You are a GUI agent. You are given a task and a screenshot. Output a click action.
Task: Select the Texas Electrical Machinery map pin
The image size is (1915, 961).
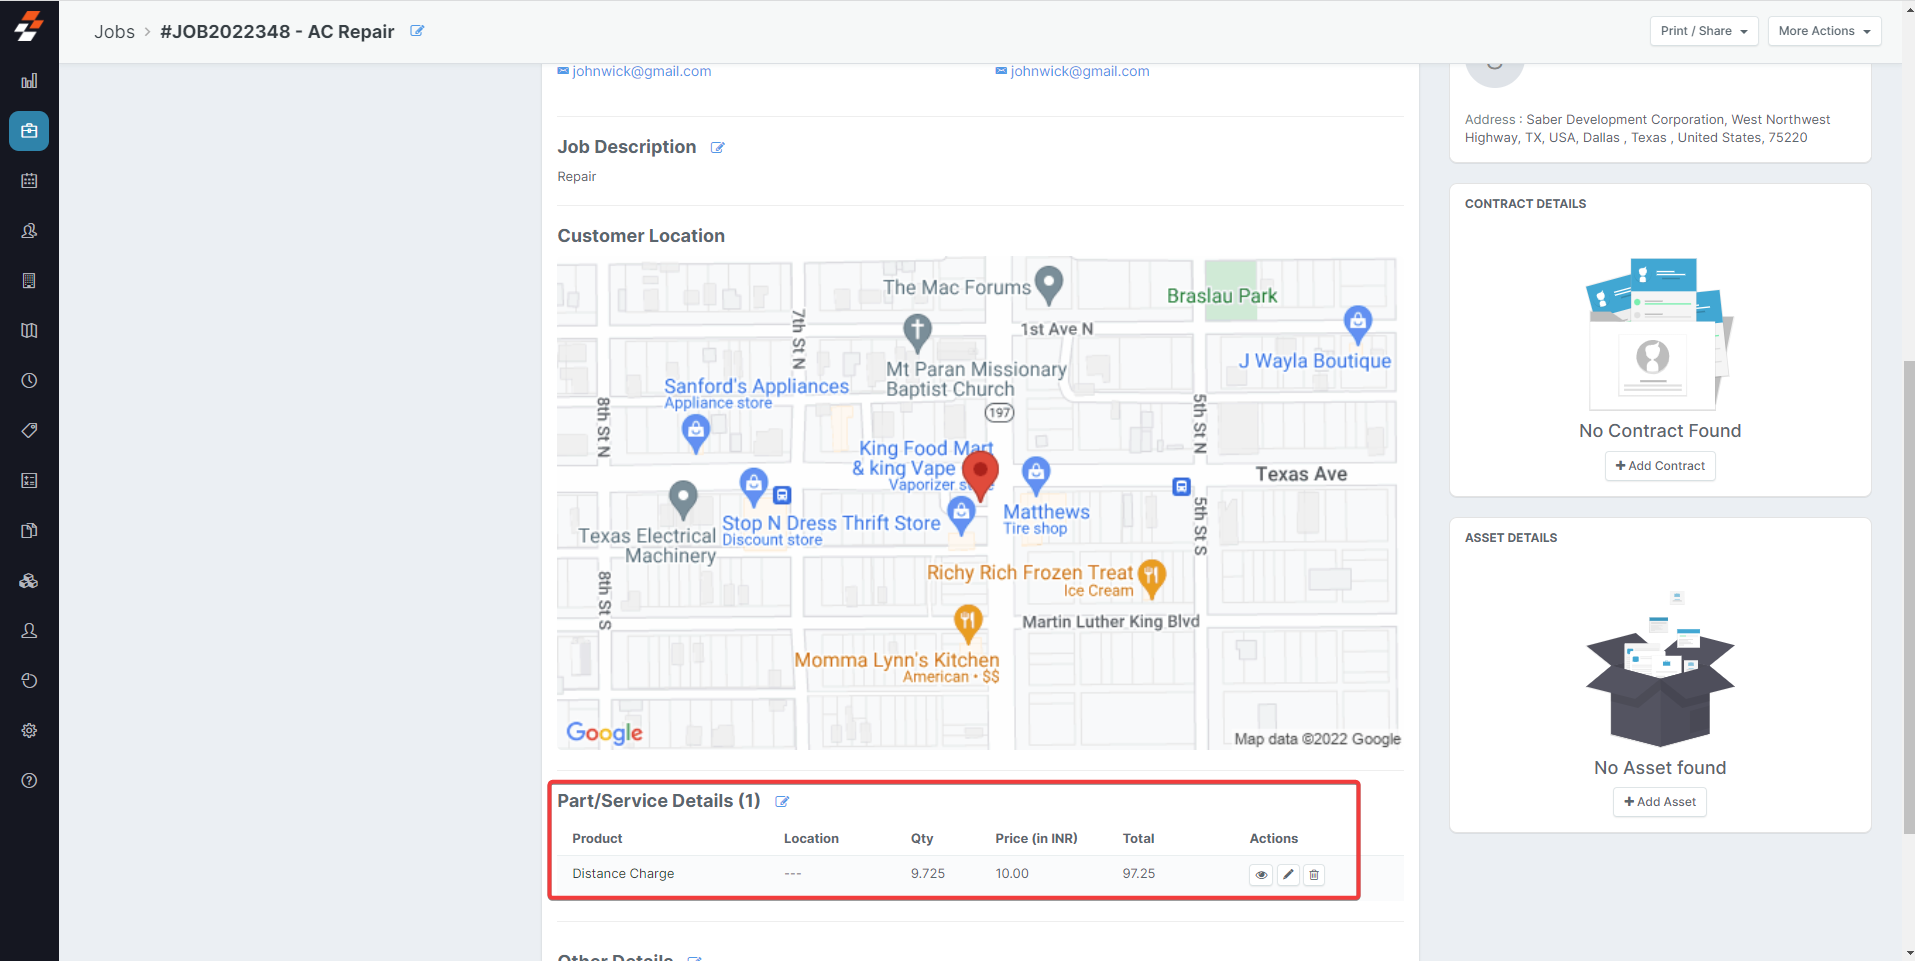(683, 499)
